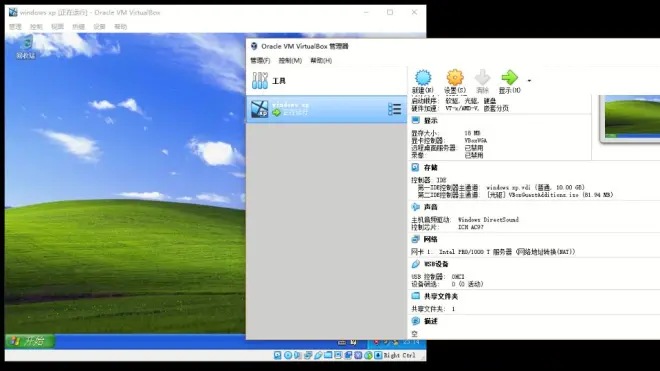Open 管理 menu in windows xp VM window

coord(15,27)
